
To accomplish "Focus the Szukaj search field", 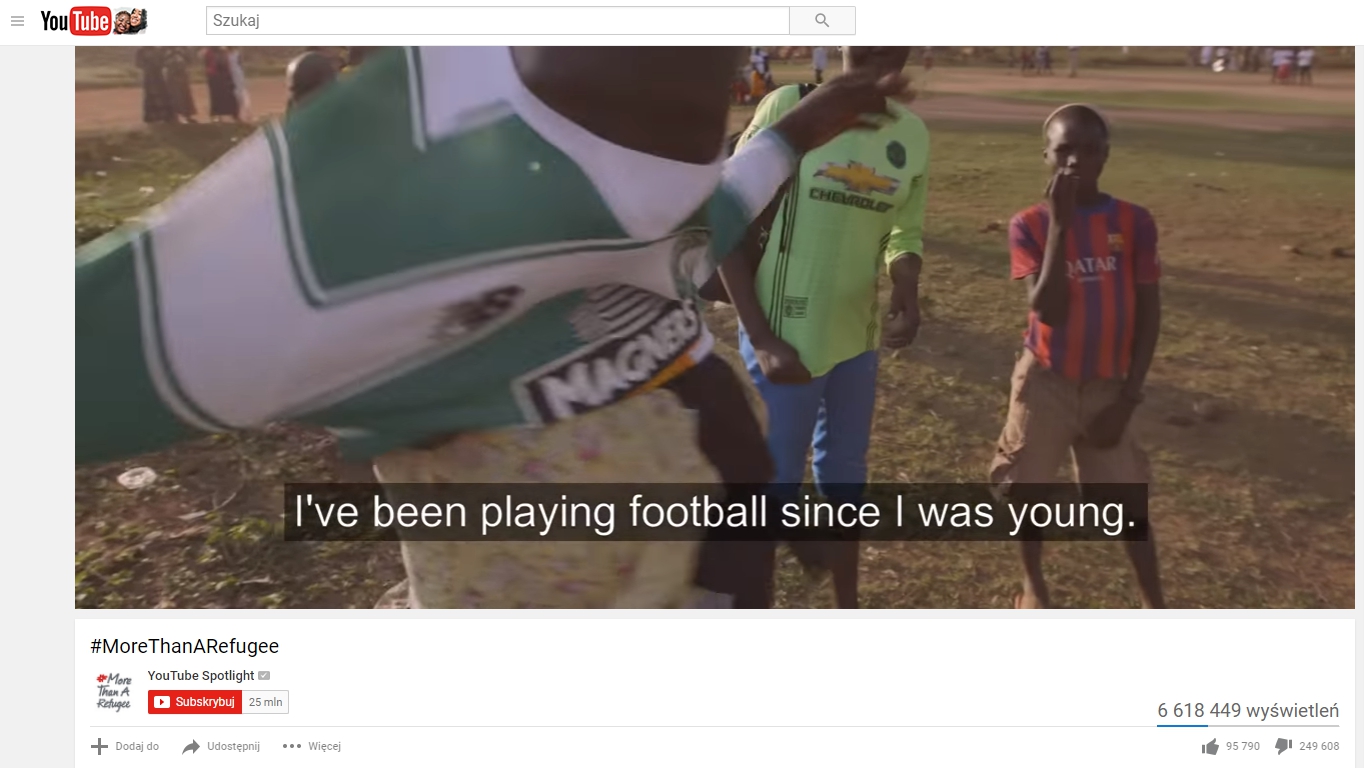I will (498, 21).
